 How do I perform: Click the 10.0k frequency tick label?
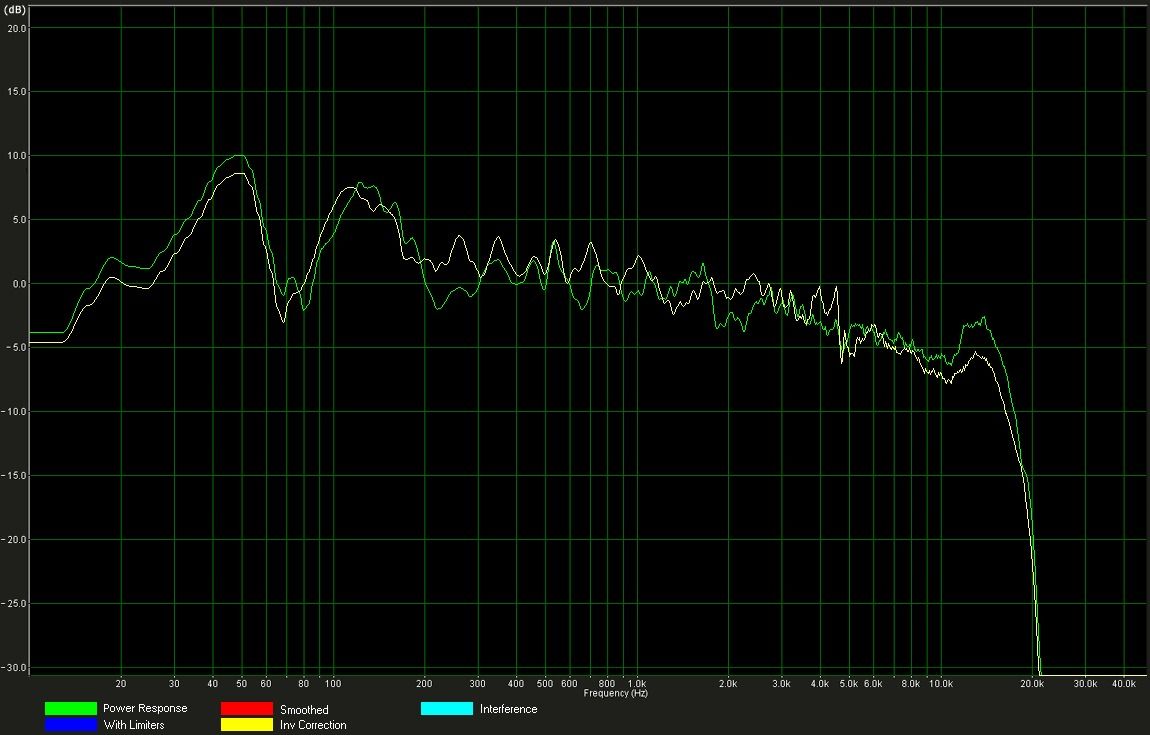[941, 684]
